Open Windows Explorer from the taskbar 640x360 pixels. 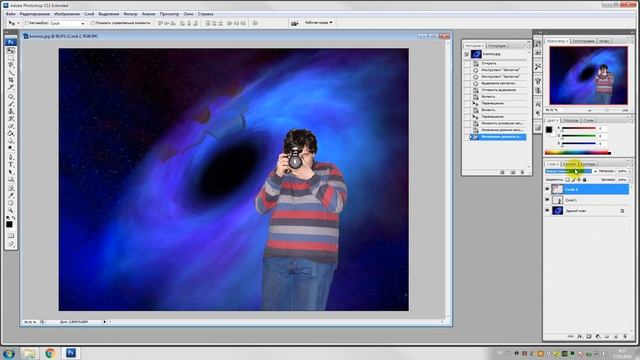click(29, 353)
